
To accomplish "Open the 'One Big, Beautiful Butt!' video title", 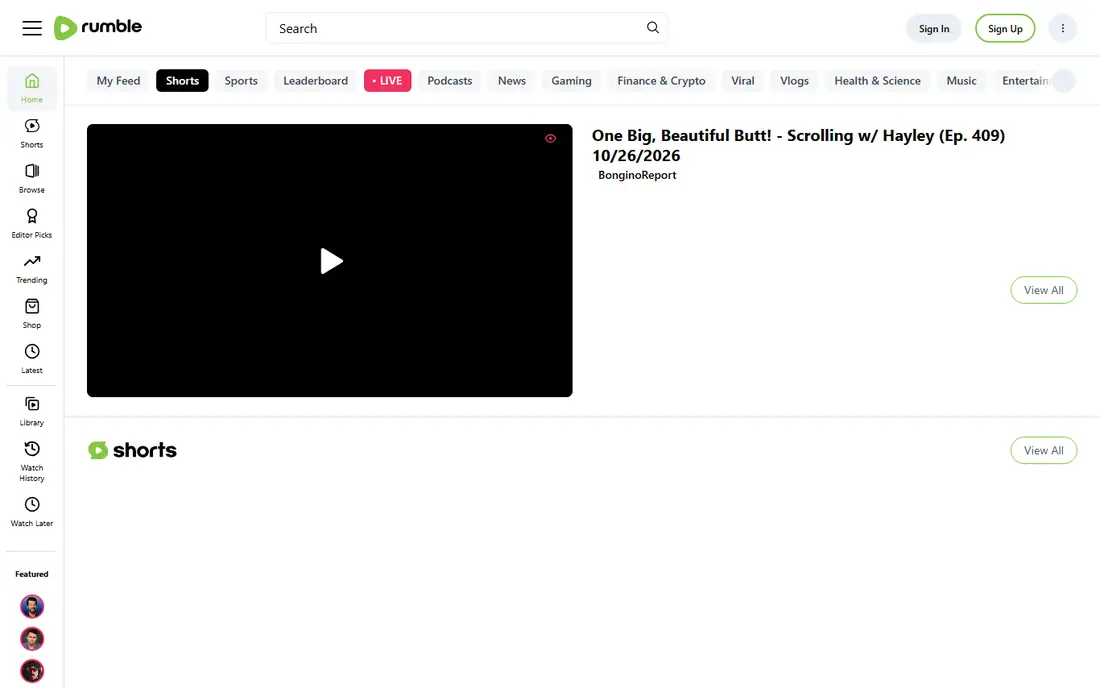I will tap(798, 145).
